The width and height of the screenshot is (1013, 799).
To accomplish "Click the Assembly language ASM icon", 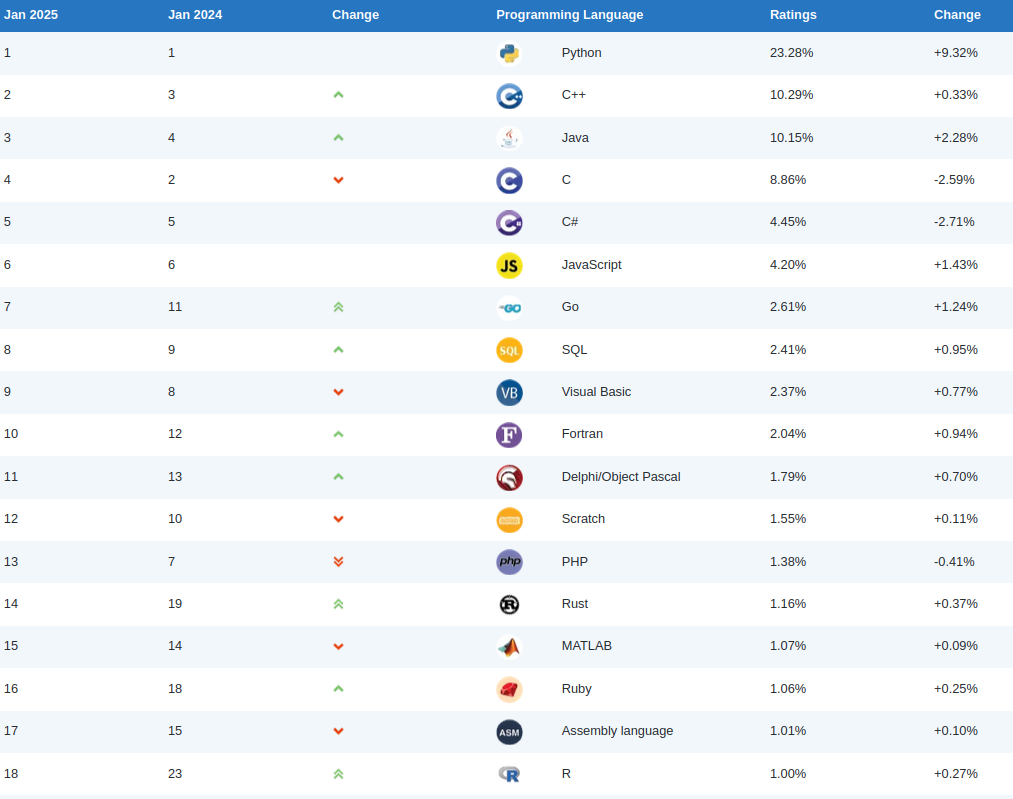I will click(x=509, y=732).
